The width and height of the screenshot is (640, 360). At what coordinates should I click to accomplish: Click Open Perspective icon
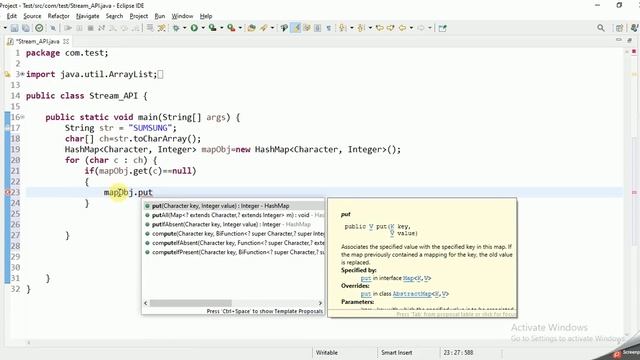619,28
